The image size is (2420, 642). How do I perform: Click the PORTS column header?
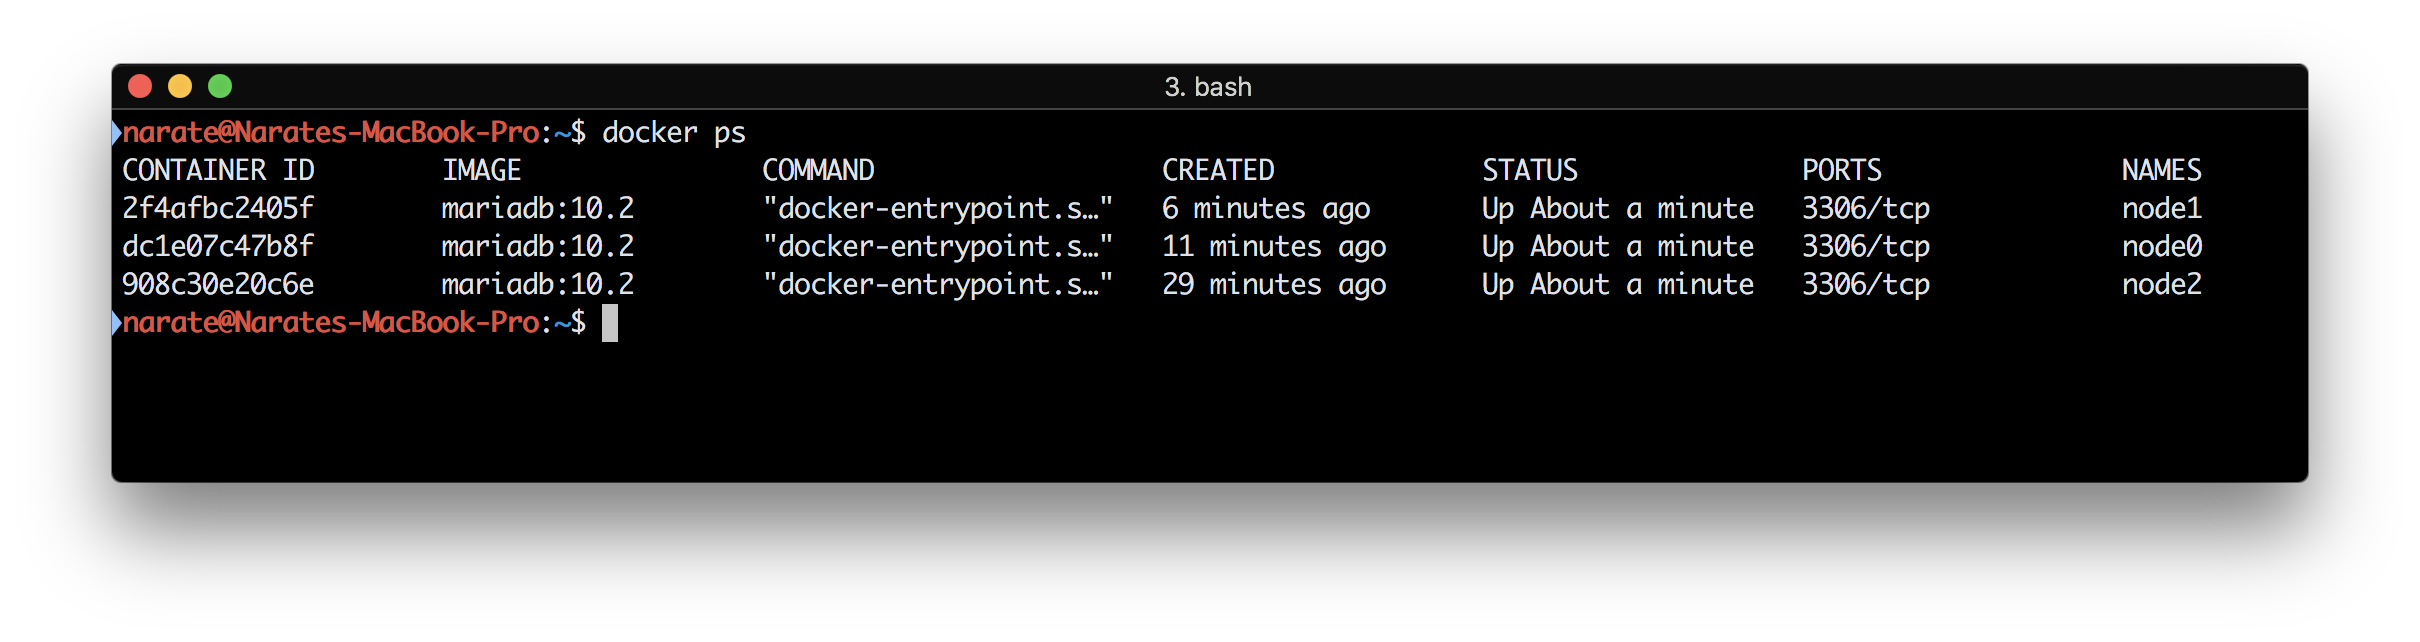click(x=1841, y=171)
